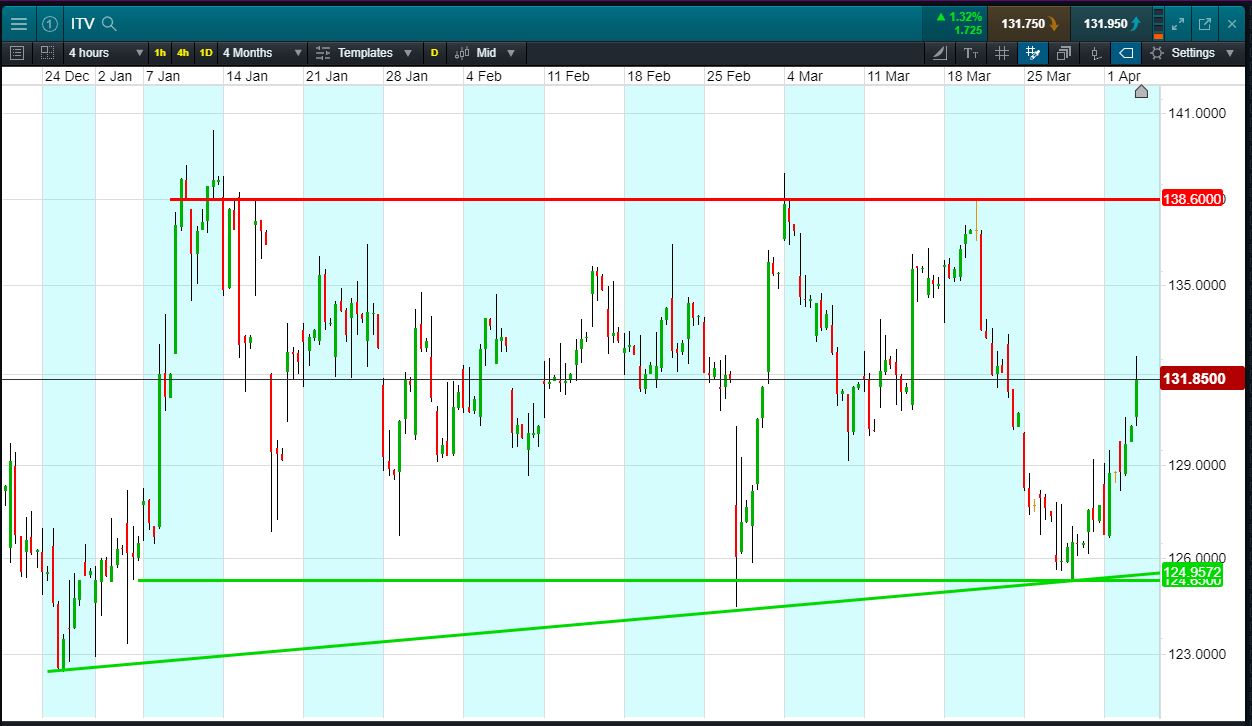Switch to the 1h timeframe shortcut
The width and height of the screenshot is (1252, 726).
point(161,52)
